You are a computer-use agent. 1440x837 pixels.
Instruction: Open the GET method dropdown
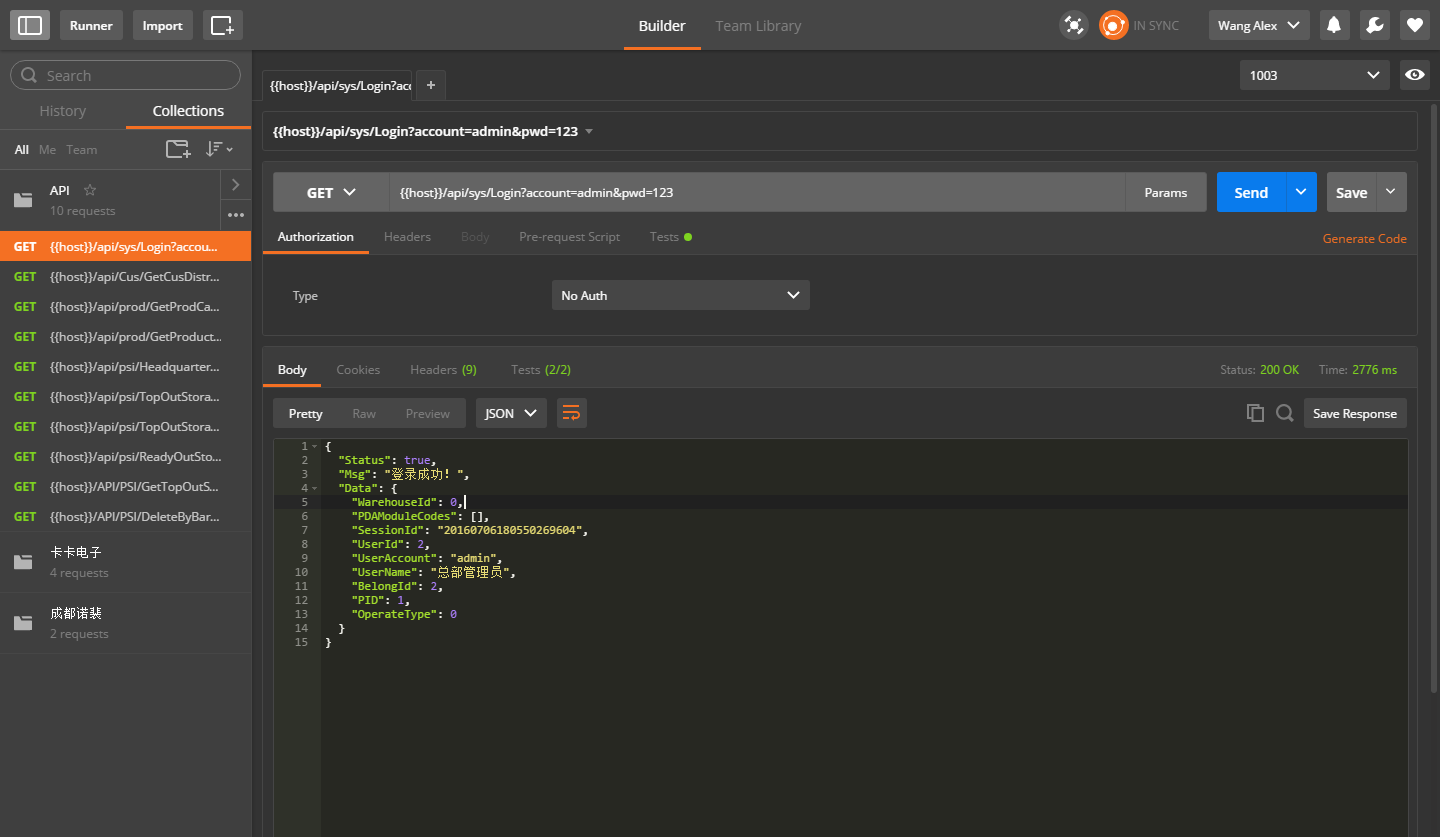pyautogui.click(x=331, y=193)
